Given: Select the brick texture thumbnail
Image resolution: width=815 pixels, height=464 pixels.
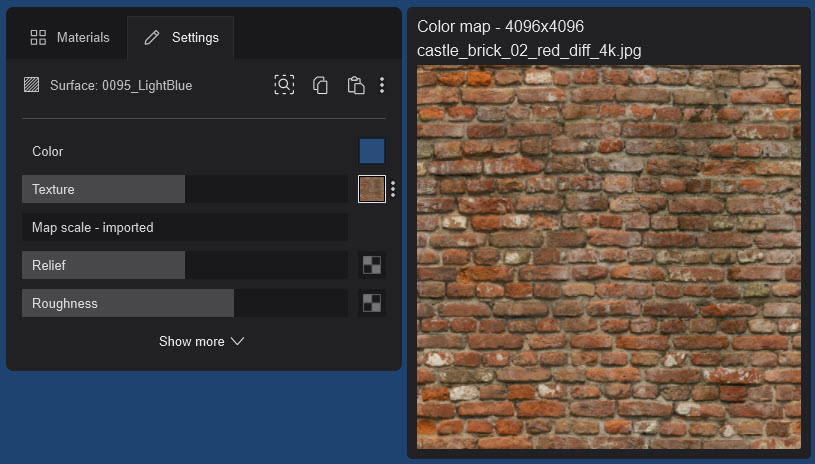Looking at the screenshot, I should click(x=372, y=189).
